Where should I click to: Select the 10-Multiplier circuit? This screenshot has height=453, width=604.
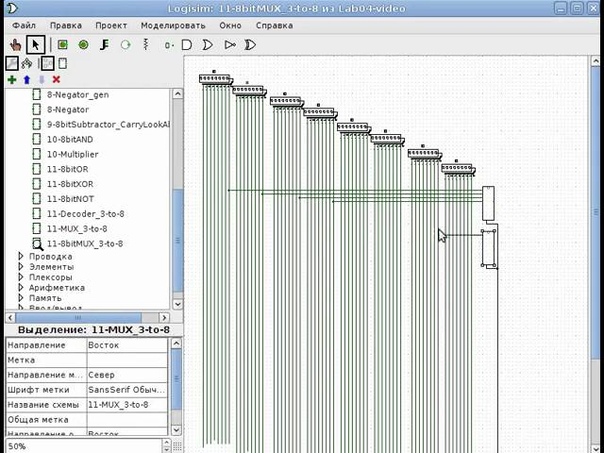(x=72, y=154)
